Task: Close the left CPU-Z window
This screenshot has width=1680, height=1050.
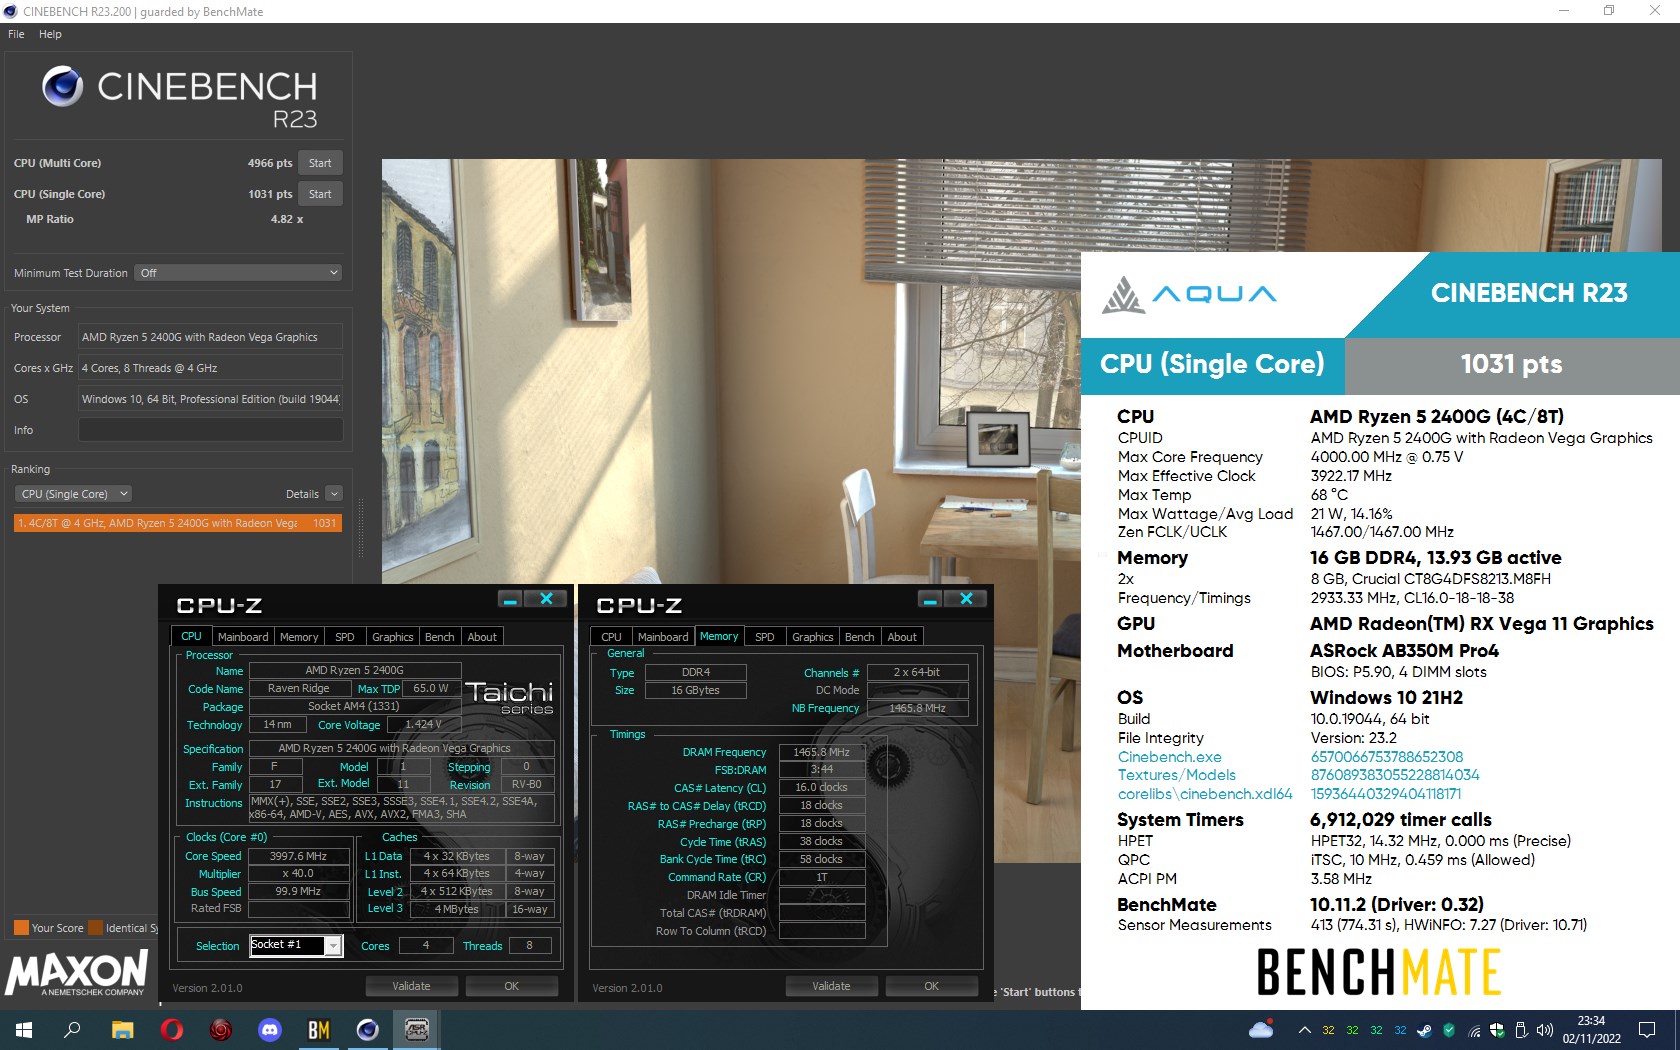Action: click(546, 599)
